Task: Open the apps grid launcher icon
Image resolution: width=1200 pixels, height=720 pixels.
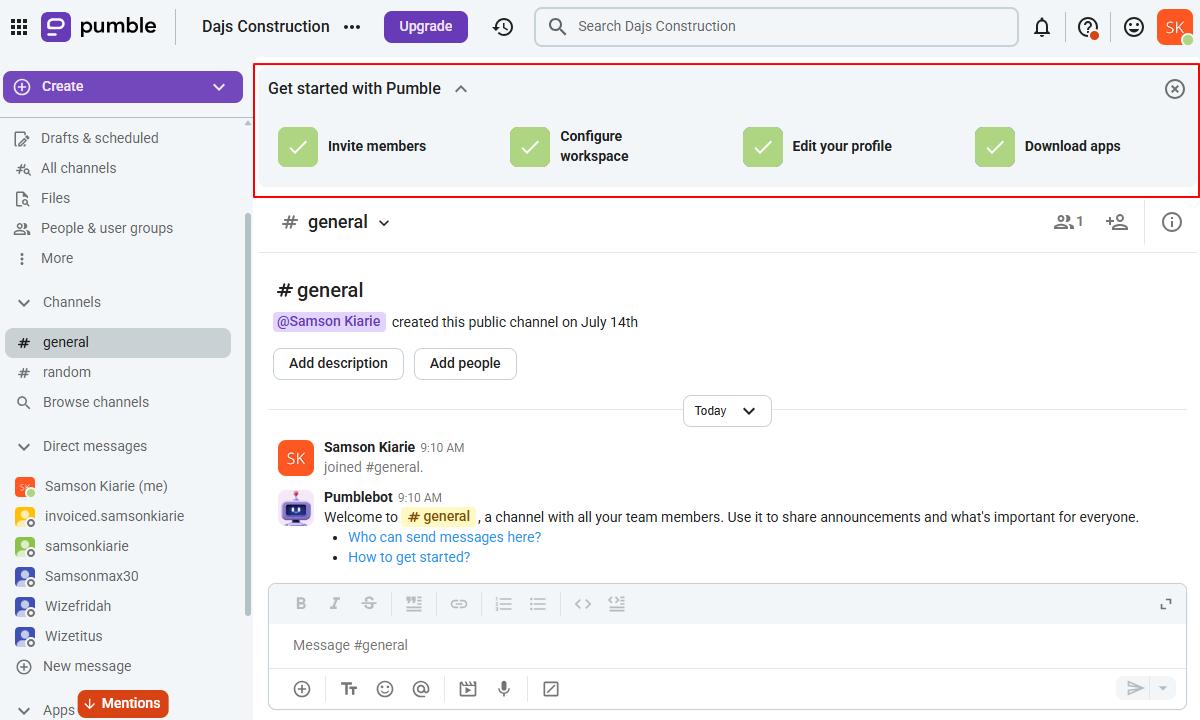Action: 19,27
